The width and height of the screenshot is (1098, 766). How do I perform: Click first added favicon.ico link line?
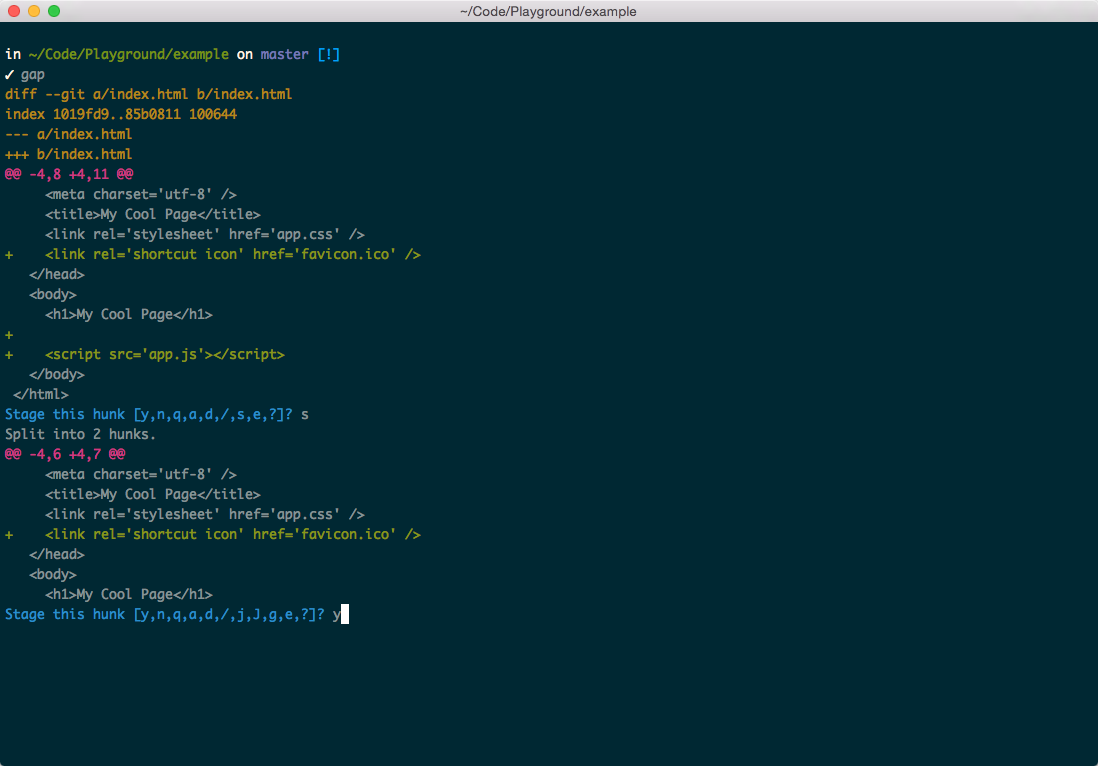[x=213, y=254]
